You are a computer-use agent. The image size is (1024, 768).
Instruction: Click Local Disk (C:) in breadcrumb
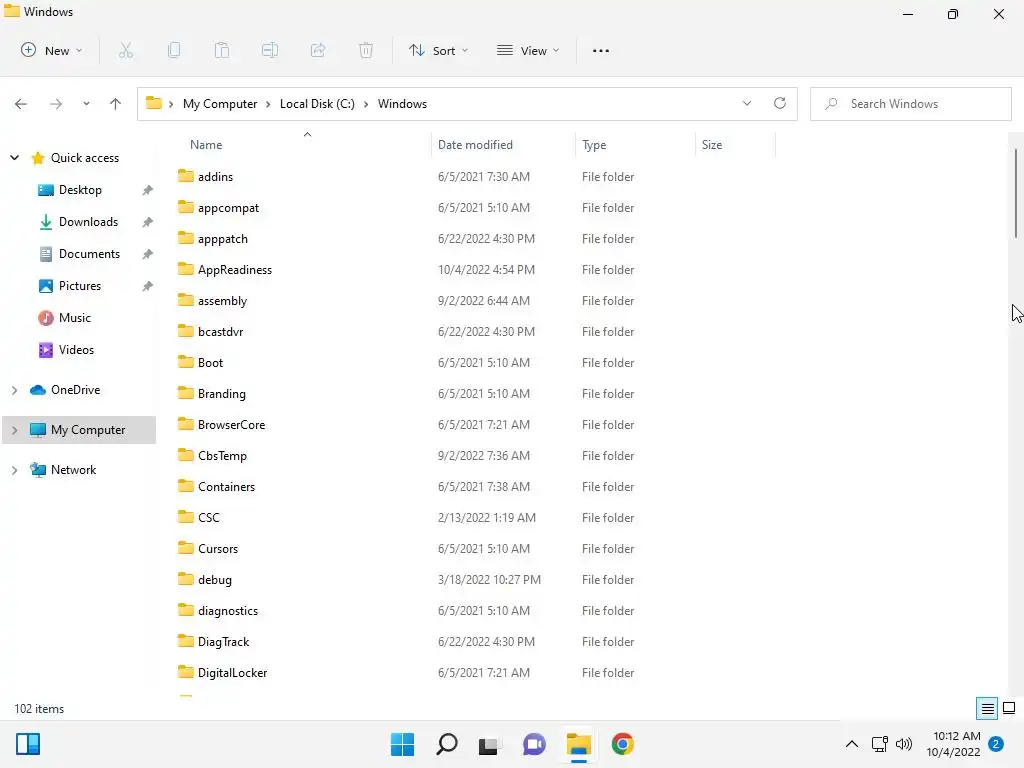[317, 104]
